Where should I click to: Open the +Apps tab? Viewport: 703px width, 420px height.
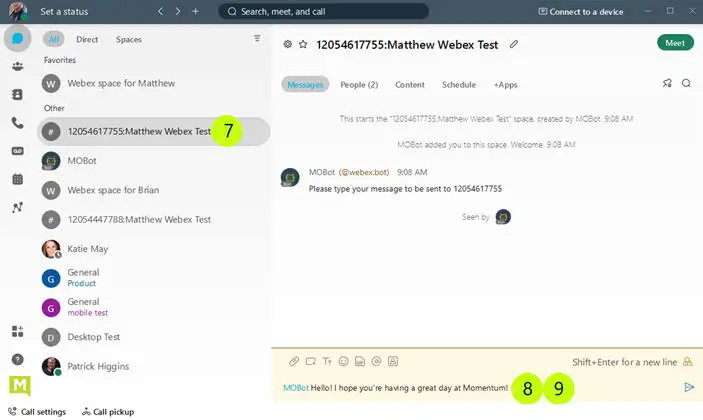click(x=506, y=85)
